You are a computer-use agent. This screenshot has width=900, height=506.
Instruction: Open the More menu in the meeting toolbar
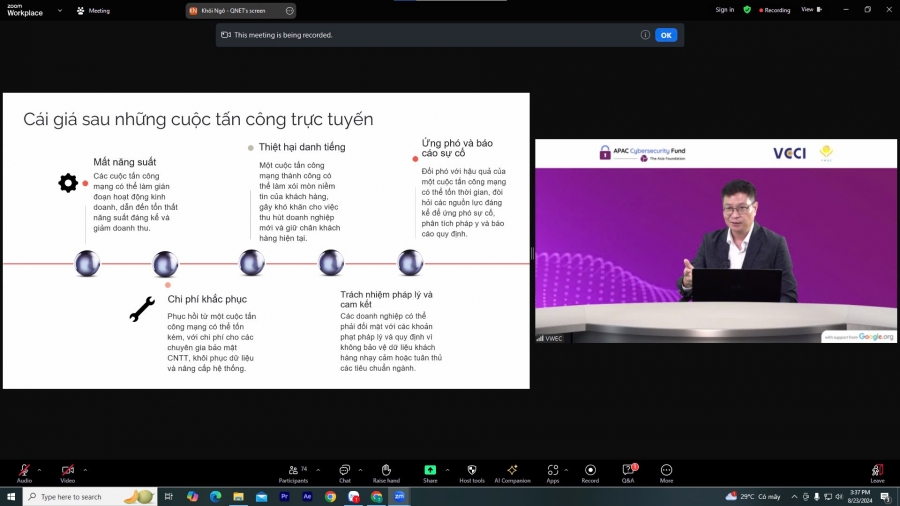(x=666, y=471)
